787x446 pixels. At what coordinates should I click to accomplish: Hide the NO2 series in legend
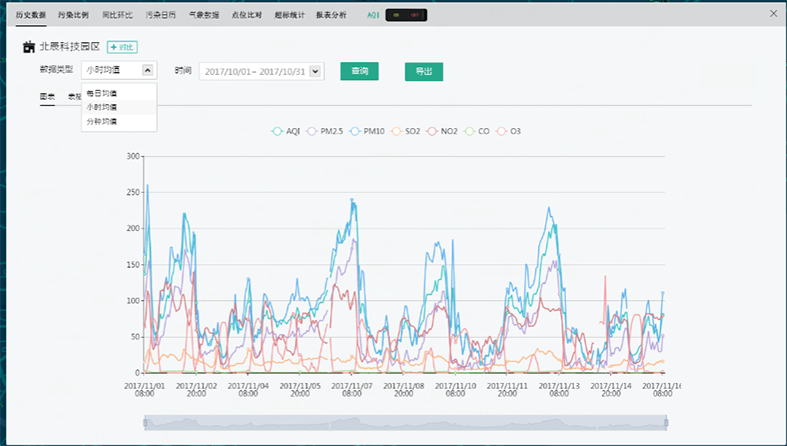click(x=442, y=131)
